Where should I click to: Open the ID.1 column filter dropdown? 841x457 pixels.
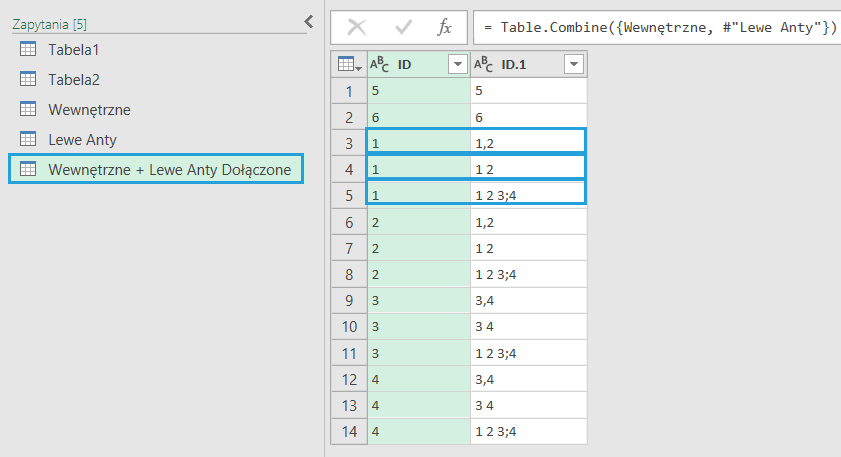[x=573, y=65]
